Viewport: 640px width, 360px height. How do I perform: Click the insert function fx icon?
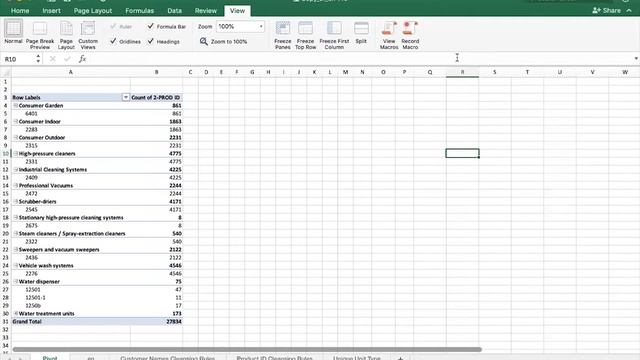point(82,59)
